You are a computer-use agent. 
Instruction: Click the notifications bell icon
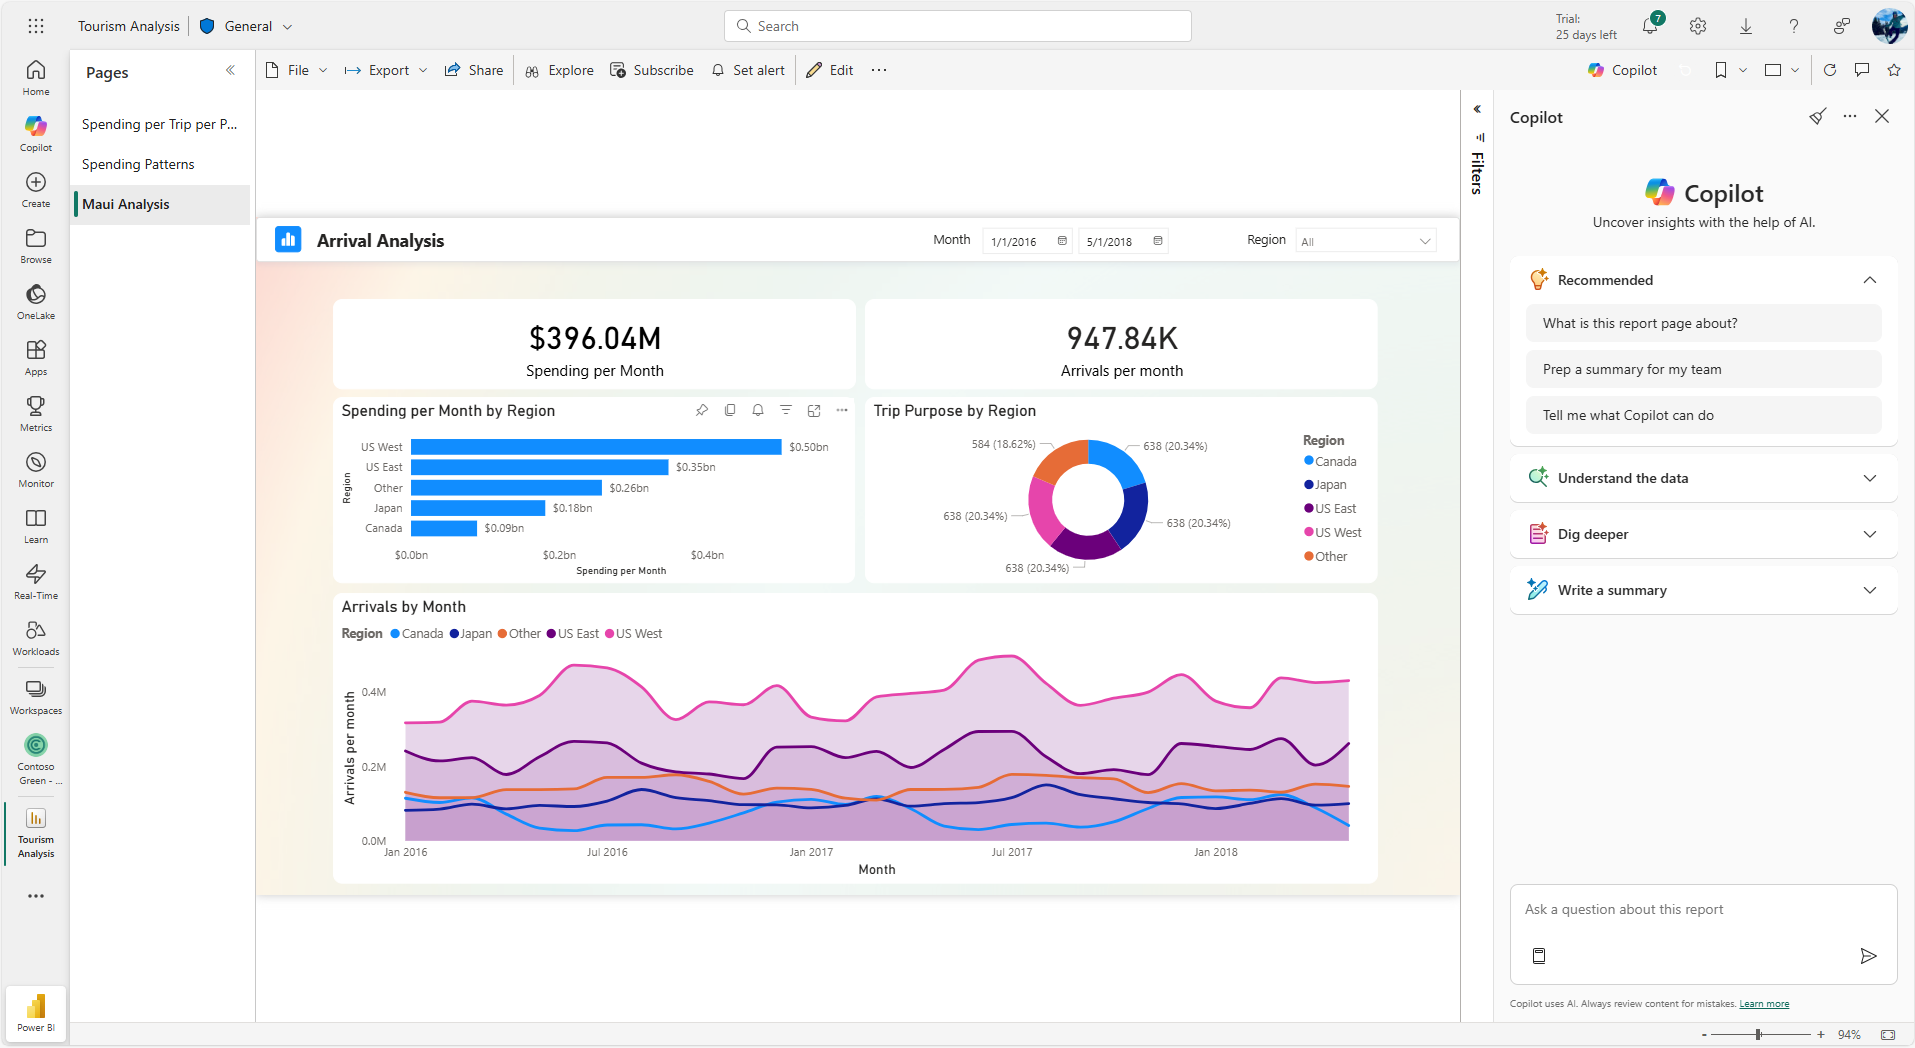click(1650, 27)
